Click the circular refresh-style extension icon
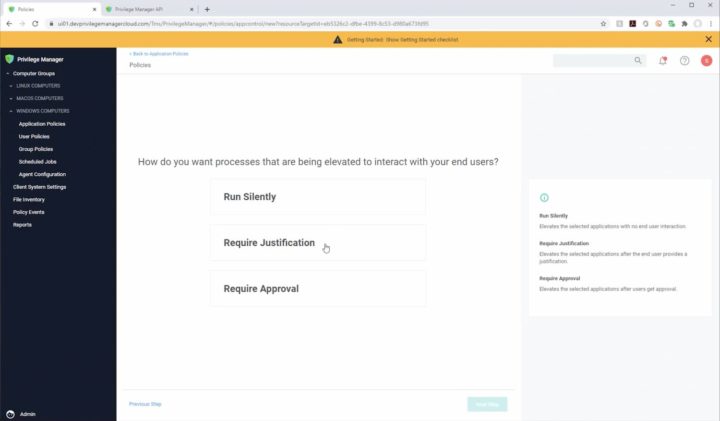 point(646,23)
